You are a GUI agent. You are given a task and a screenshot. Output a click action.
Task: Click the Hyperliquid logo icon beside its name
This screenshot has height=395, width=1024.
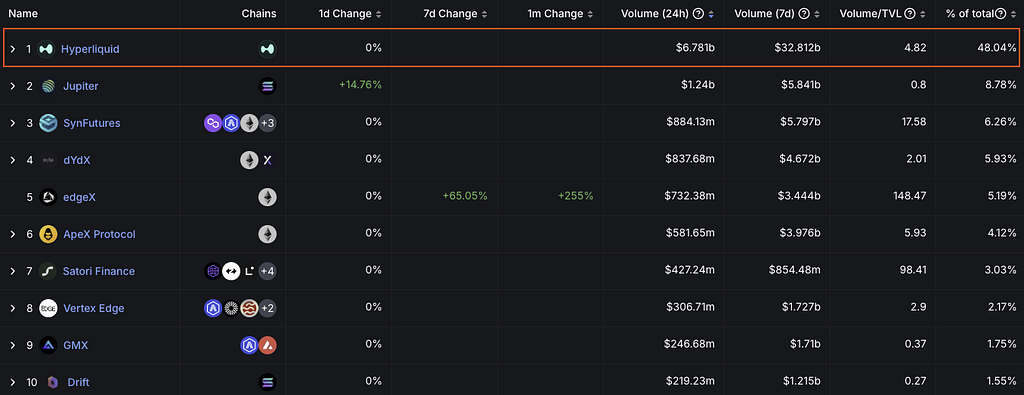(46, 48)
